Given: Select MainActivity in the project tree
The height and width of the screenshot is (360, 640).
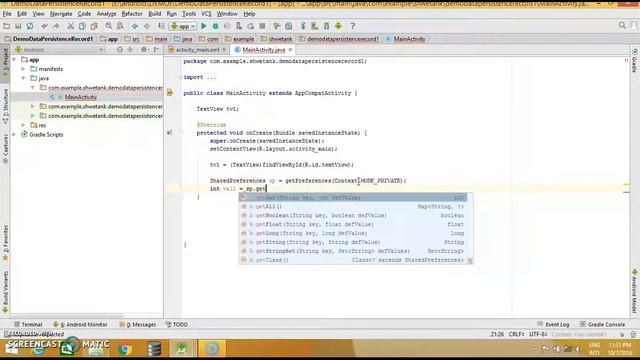Looking at the screenshot, I should [x=80, y=97].
